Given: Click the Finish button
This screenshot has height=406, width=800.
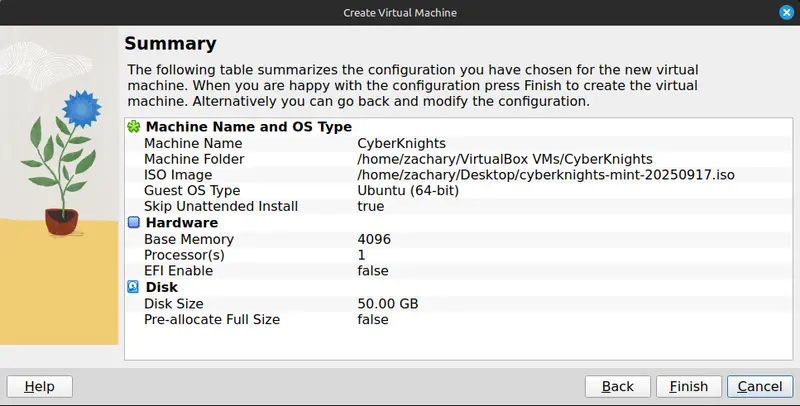Looking at the screenshot, I should pyautogui.click(x=689, y=387).
